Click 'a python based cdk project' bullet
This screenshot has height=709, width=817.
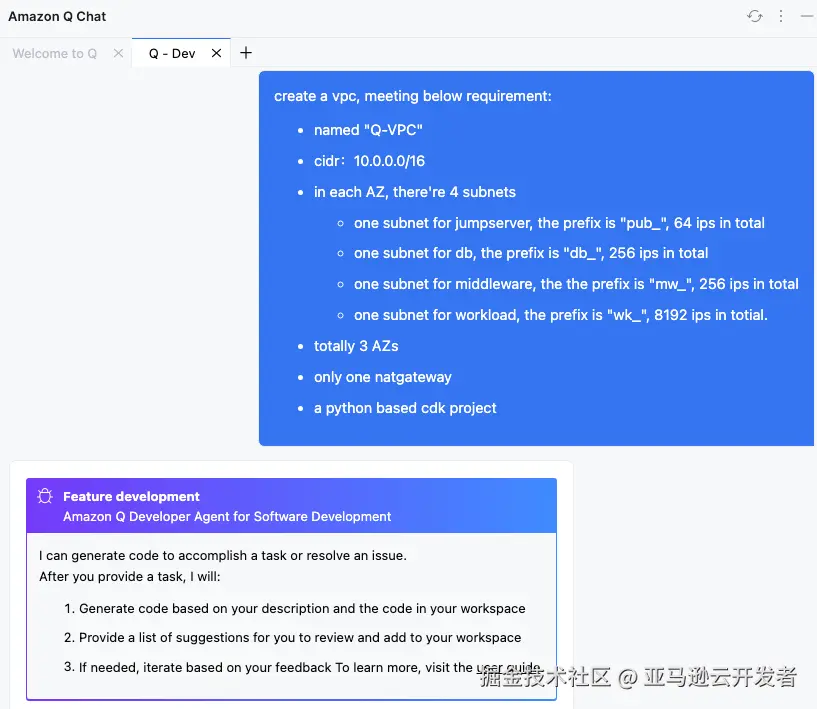[405, 408]
